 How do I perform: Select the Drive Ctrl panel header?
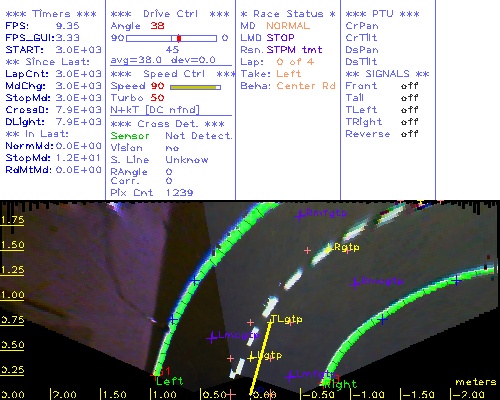coord(170,14)
